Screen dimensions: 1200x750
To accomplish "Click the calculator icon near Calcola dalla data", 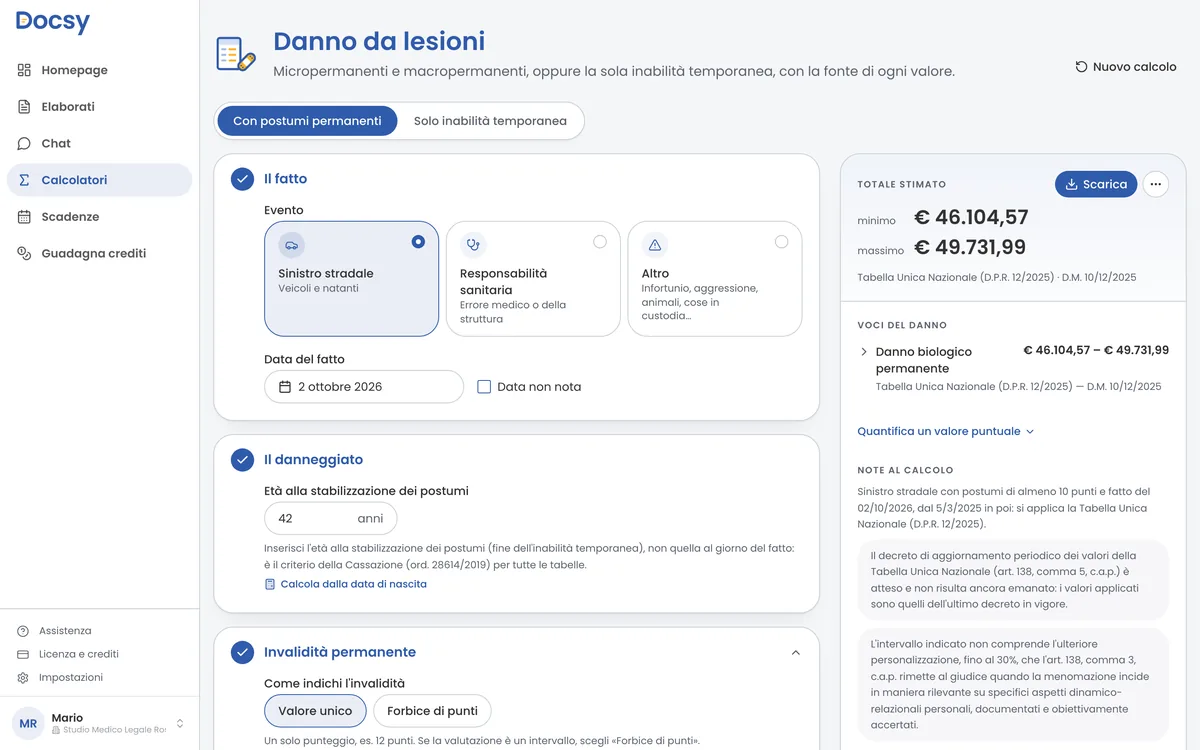I will click(270, 584).
